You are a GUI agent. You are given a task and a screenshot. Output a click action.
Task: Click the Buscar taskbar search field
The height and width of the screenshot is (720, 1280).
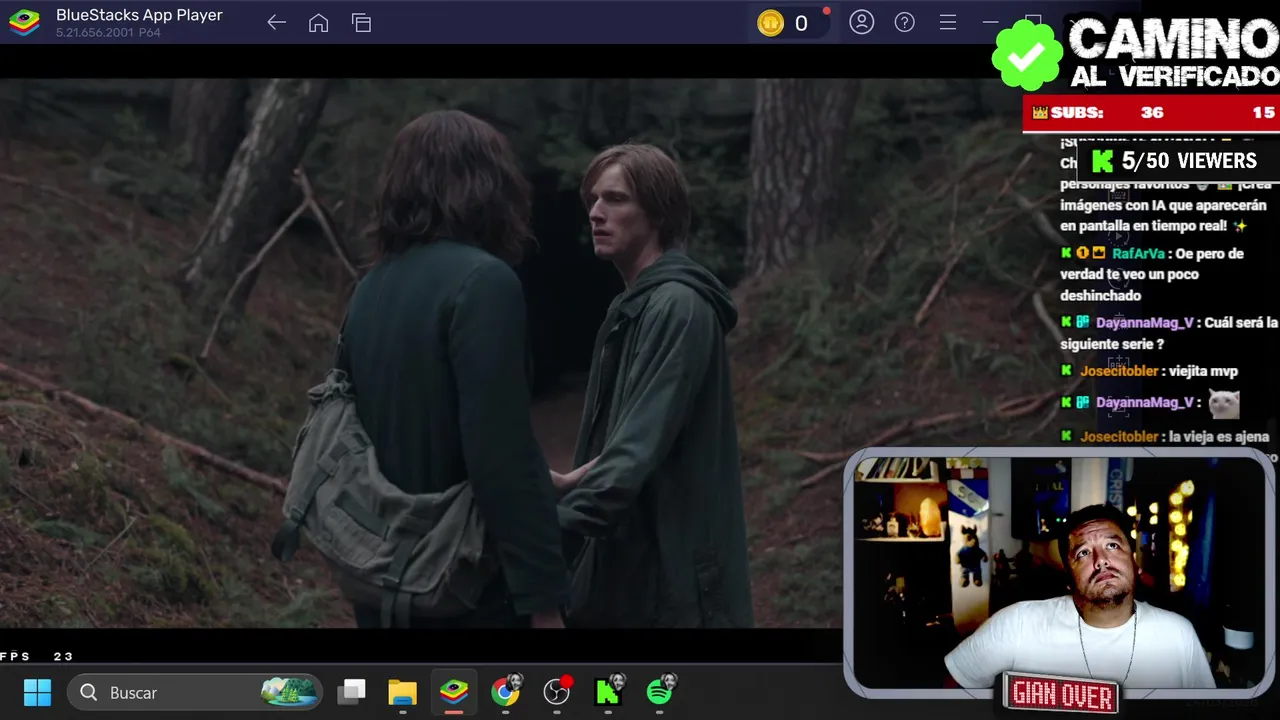tap(195, 692)
